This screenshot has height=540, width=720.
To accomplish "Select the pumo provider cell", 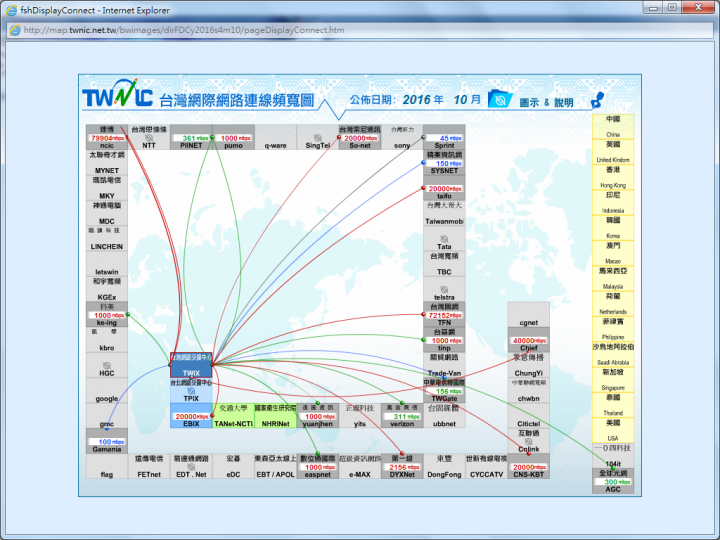I will click(x=233, y=137).
